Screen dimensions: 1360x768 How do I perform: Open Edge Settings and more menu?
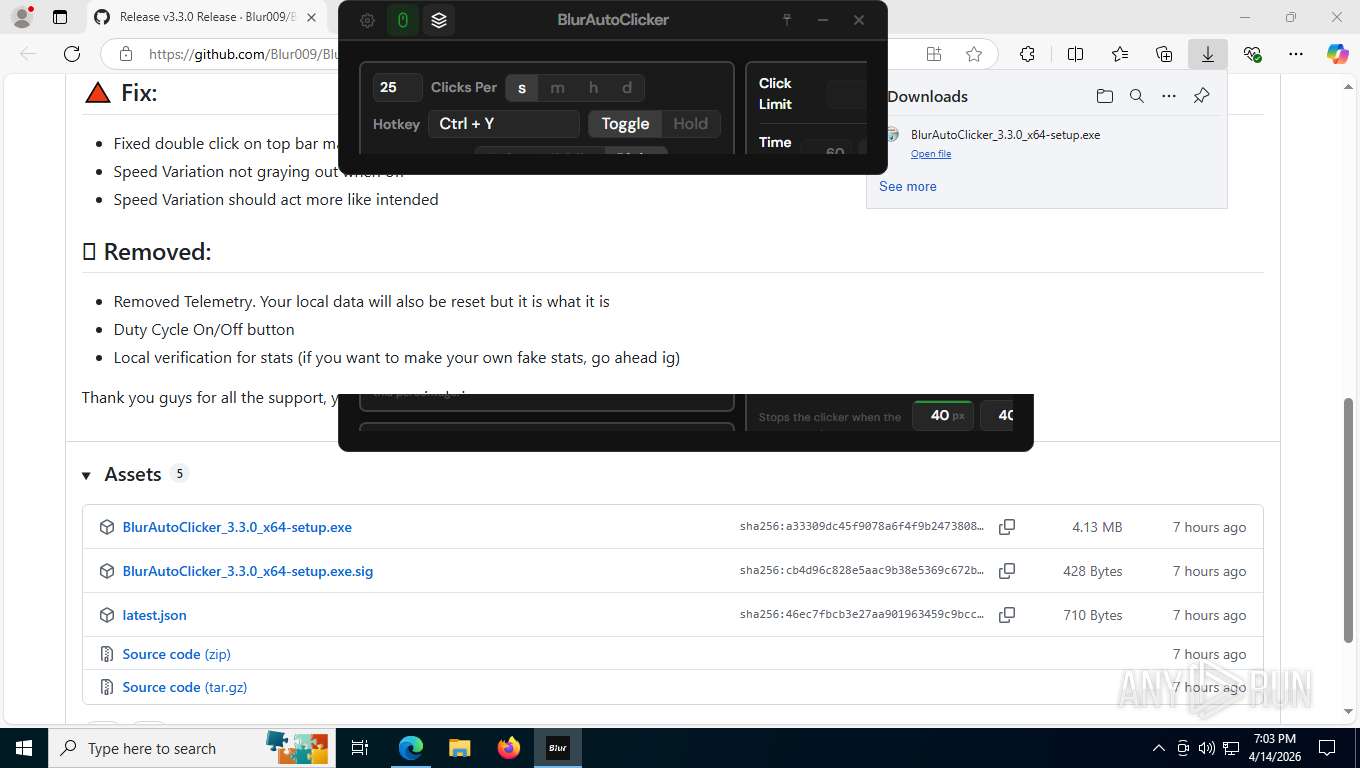click(1296, 54)
